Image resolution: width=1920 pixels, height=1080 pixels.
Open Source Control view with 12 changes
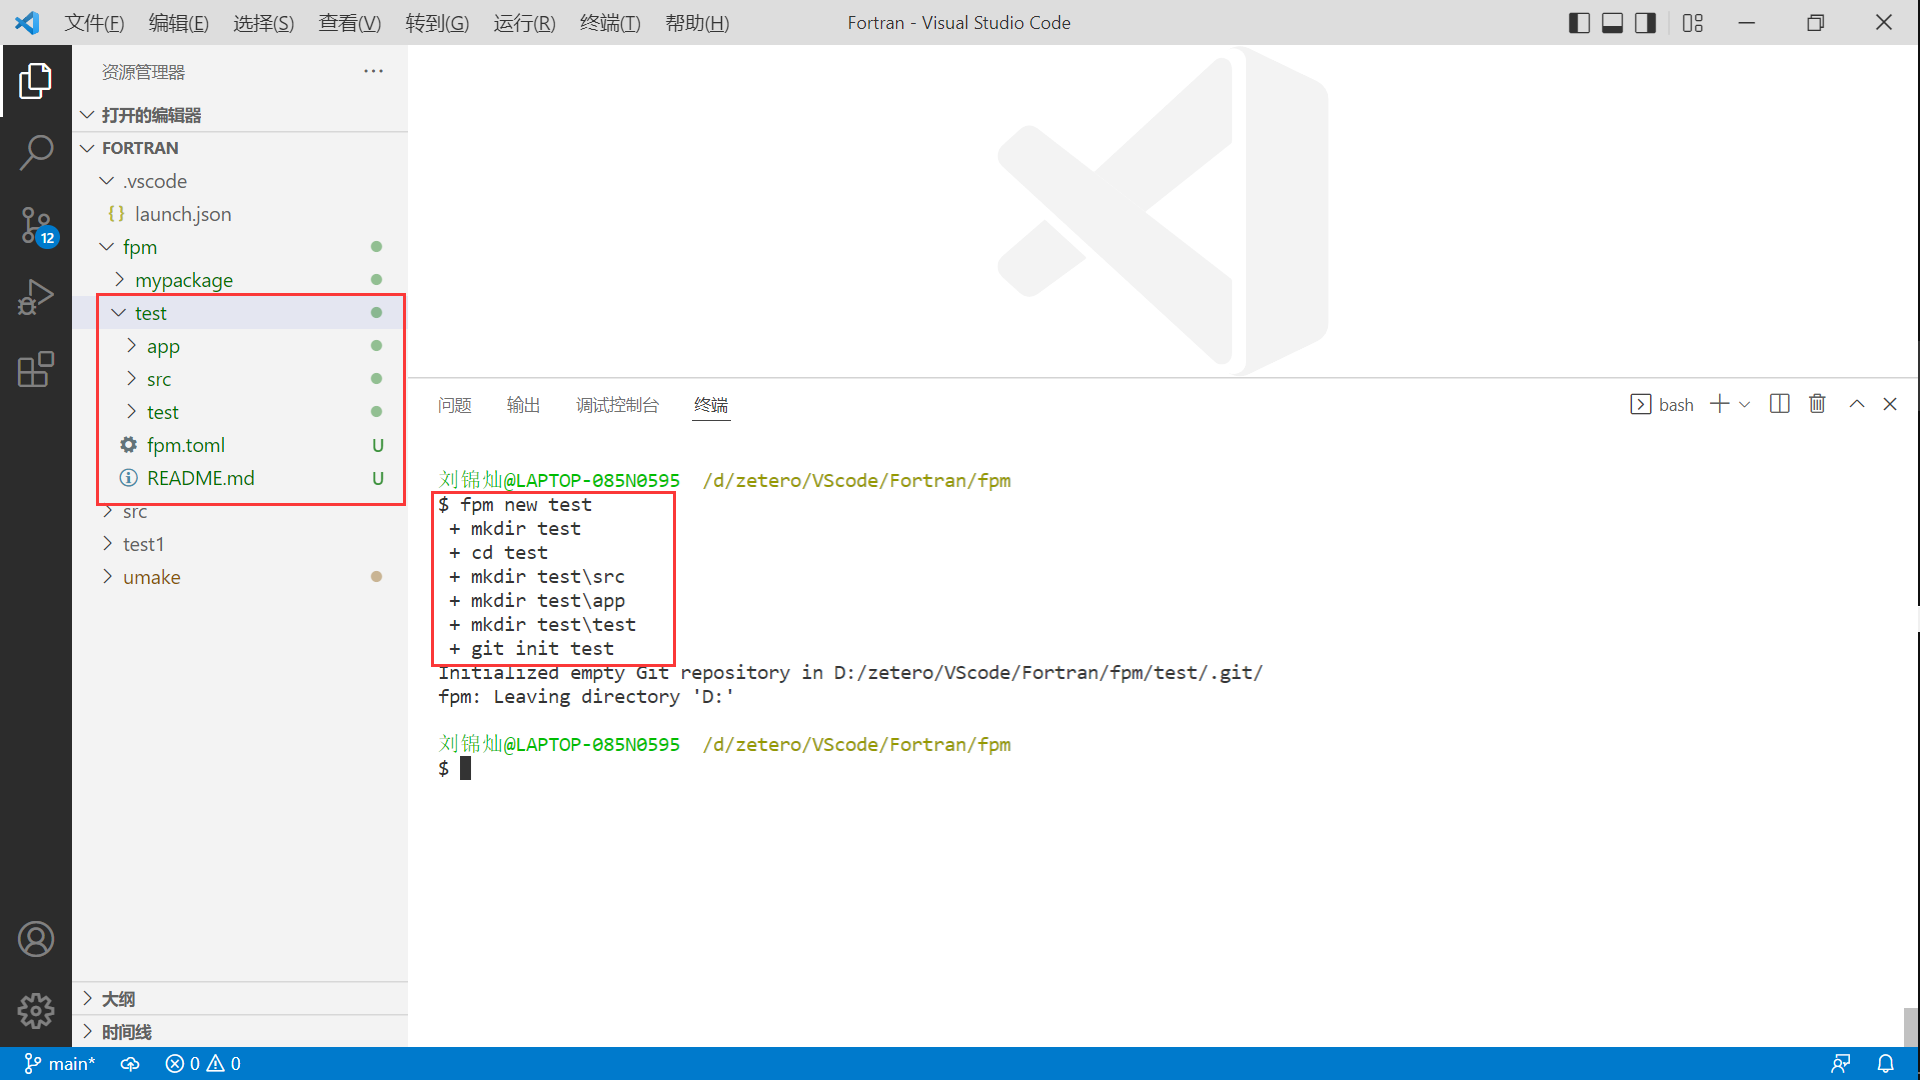[x=36, y=225]
